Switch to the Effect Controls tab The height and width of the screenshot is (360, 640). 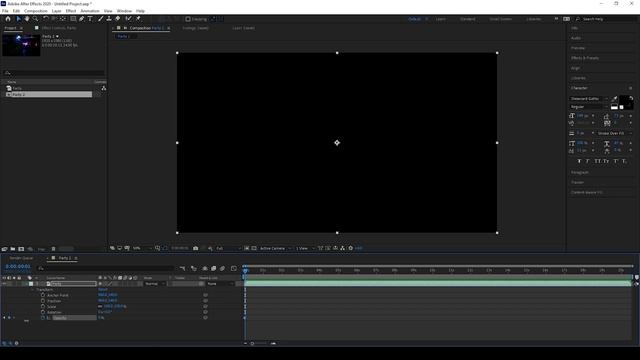(x=59, y=28)
